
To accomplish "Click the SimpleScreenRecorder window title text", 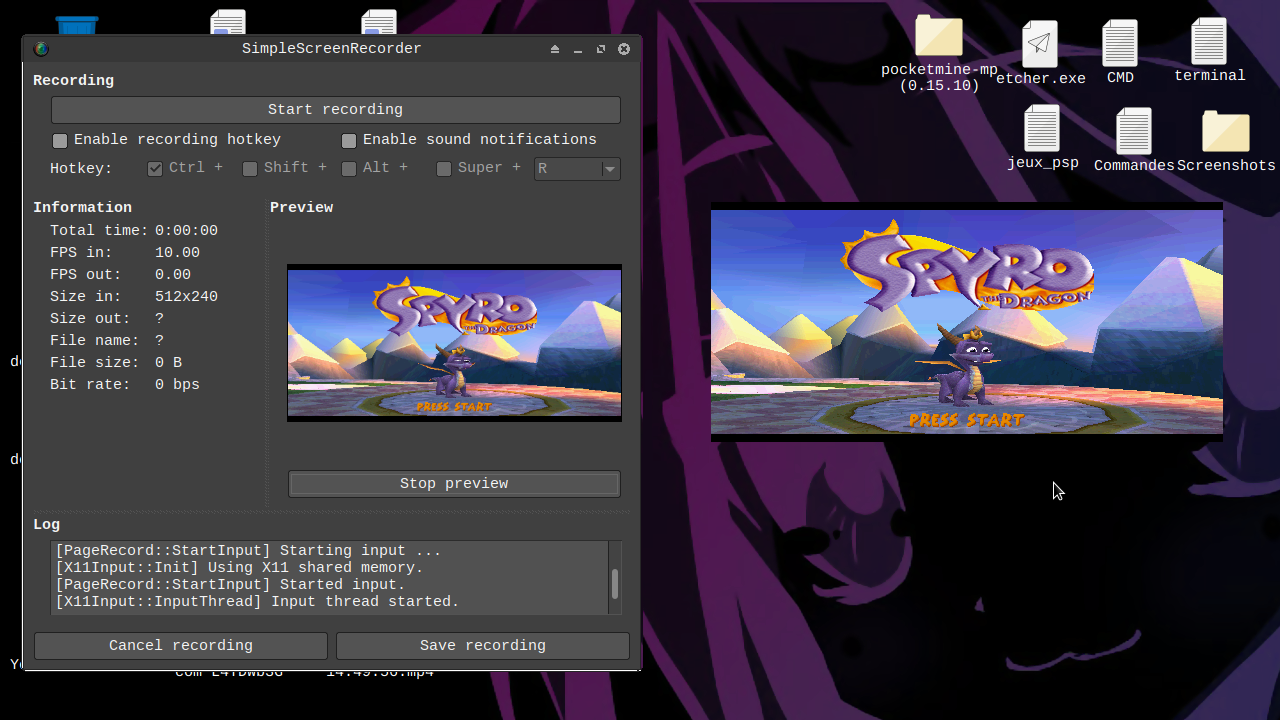I will [332, 49].
